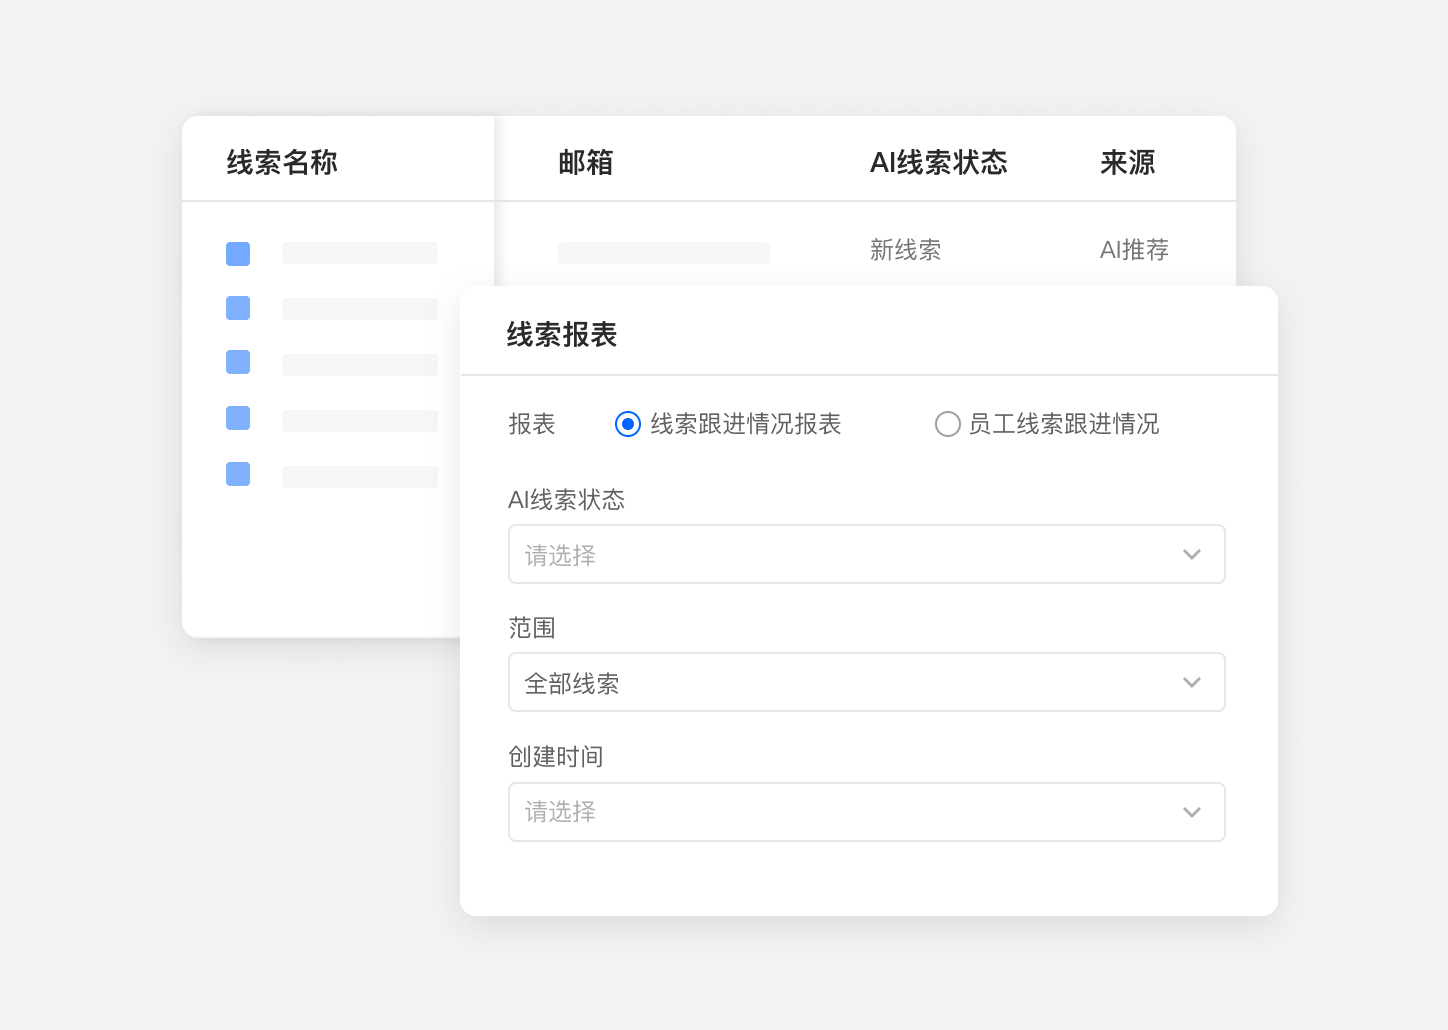1448x1030 pixels.
Task: Click the second blue square row icon
Action: pos(238,308)
